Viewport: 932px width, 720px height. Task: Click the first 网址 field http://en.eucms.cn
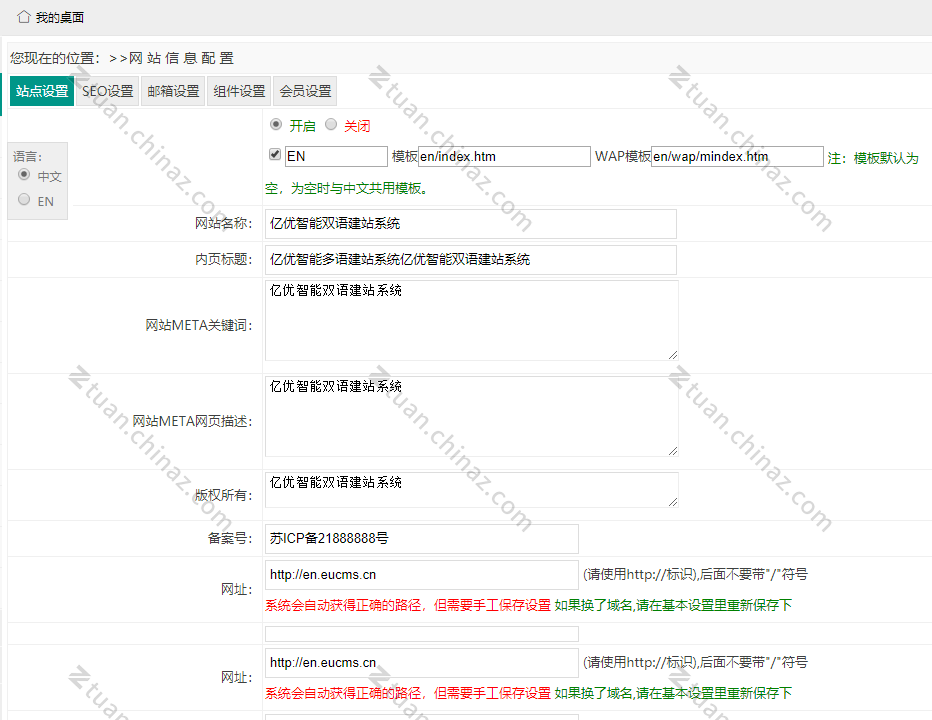(x=421, y=575)
